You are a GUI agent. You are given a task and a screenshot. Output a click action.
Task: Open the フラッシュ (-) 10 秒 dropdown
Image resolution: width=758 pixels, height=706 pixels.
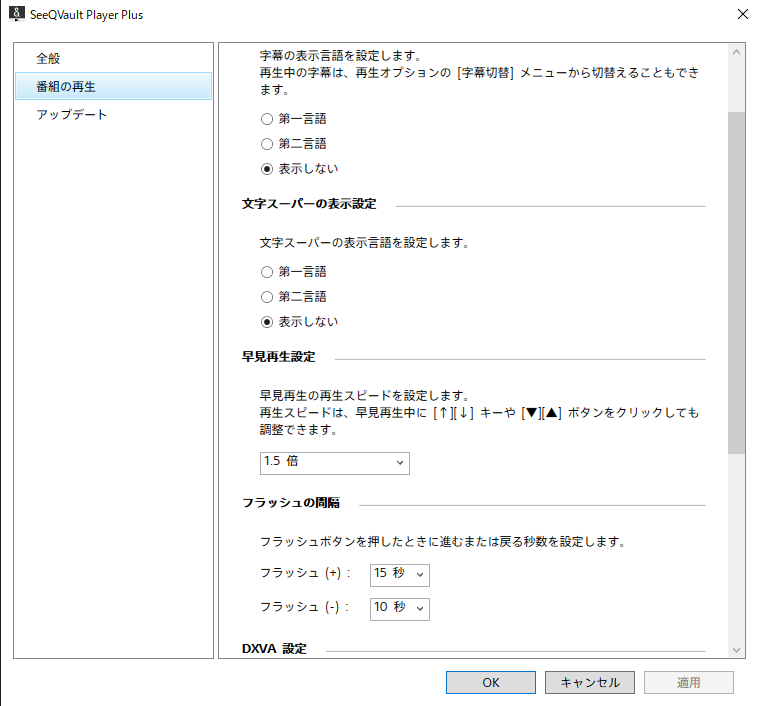tap(399, 608)
